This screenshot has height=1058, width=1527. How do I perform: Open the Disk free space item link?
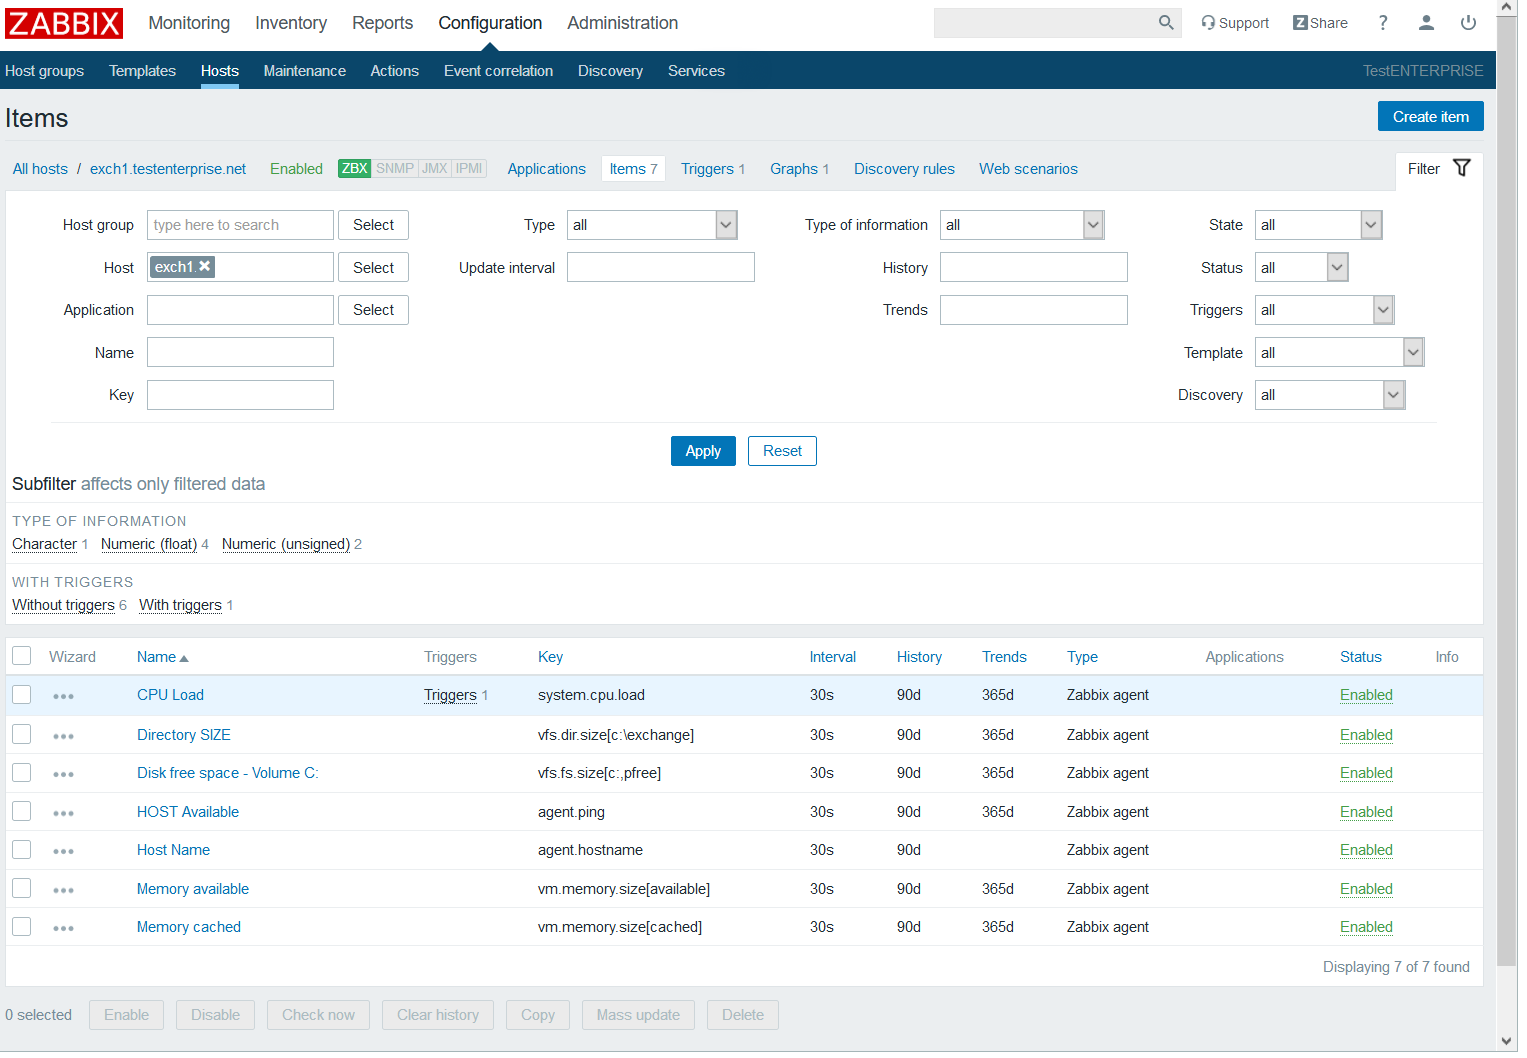click(227, 773)
